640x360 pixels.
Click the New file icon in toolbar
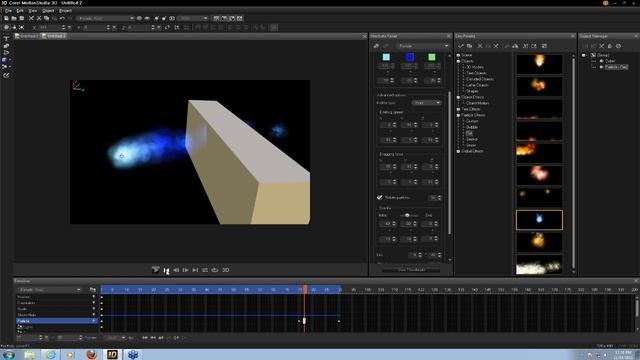coord(6,18)
